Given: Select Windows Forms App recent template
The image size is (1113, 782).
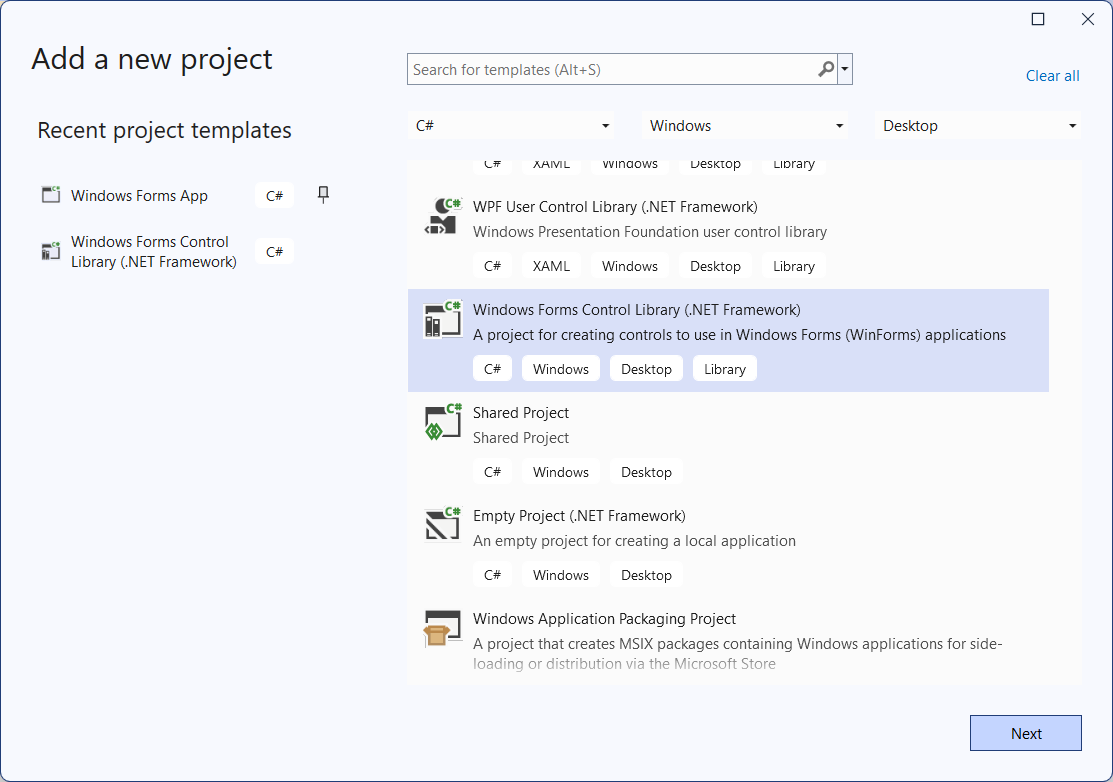Looking at the screenshot, I should coord(139,196).
